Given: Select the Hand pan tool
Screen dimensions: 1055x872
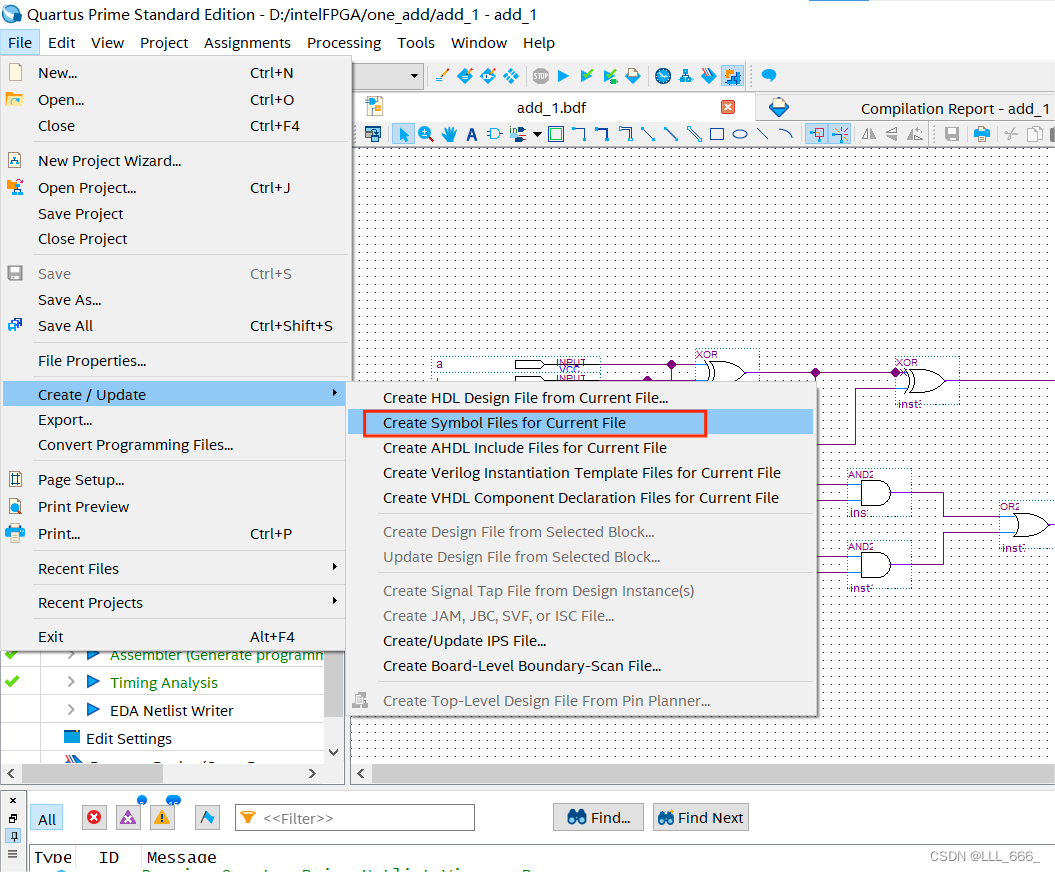Looking at the screenshot, I should tap(449, 134).
